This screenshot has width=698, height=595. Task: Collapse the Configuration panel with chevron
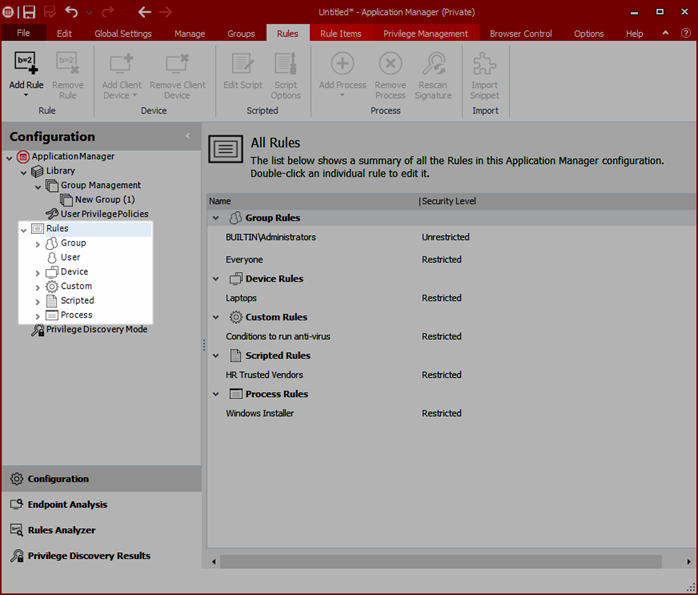click(x=188, y=136)
